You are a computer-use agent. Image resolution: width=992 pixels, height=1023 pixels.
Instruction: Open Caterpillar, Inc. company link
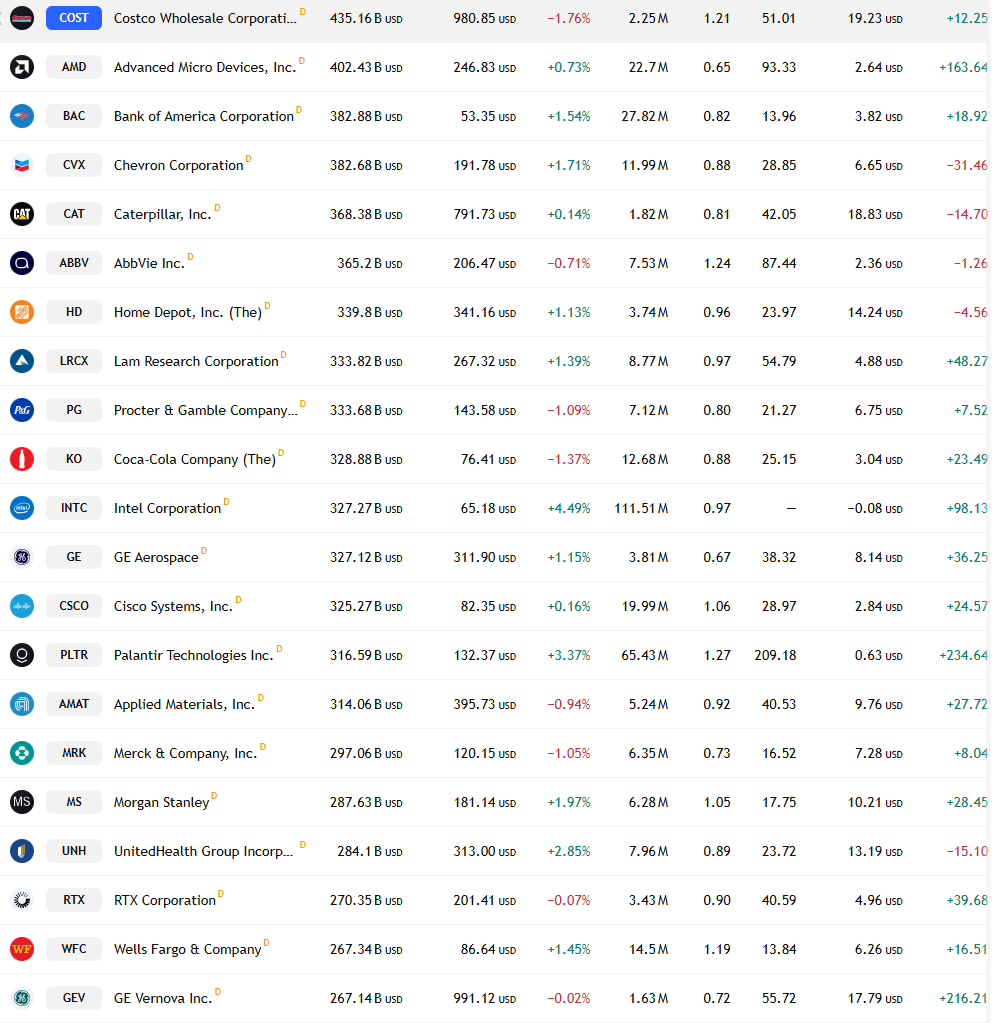[x=163, y=214]
